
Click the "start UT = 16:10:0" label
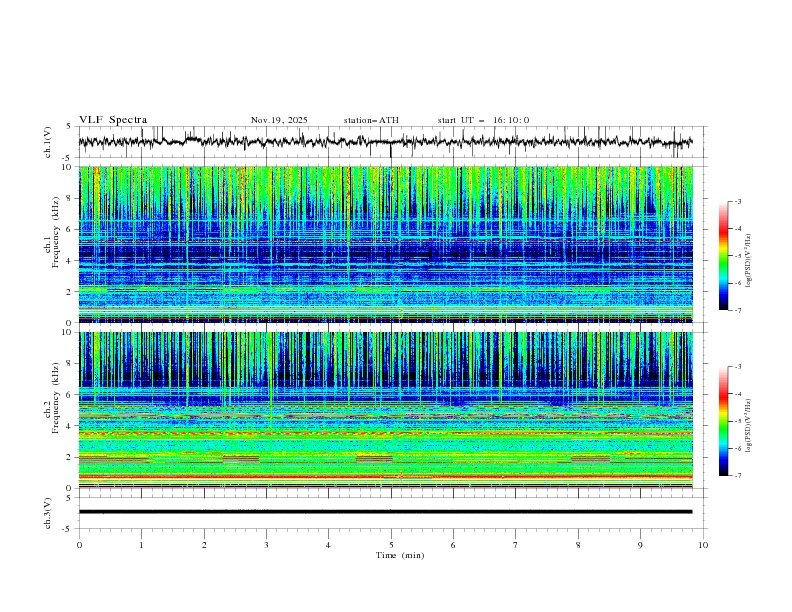483,120
